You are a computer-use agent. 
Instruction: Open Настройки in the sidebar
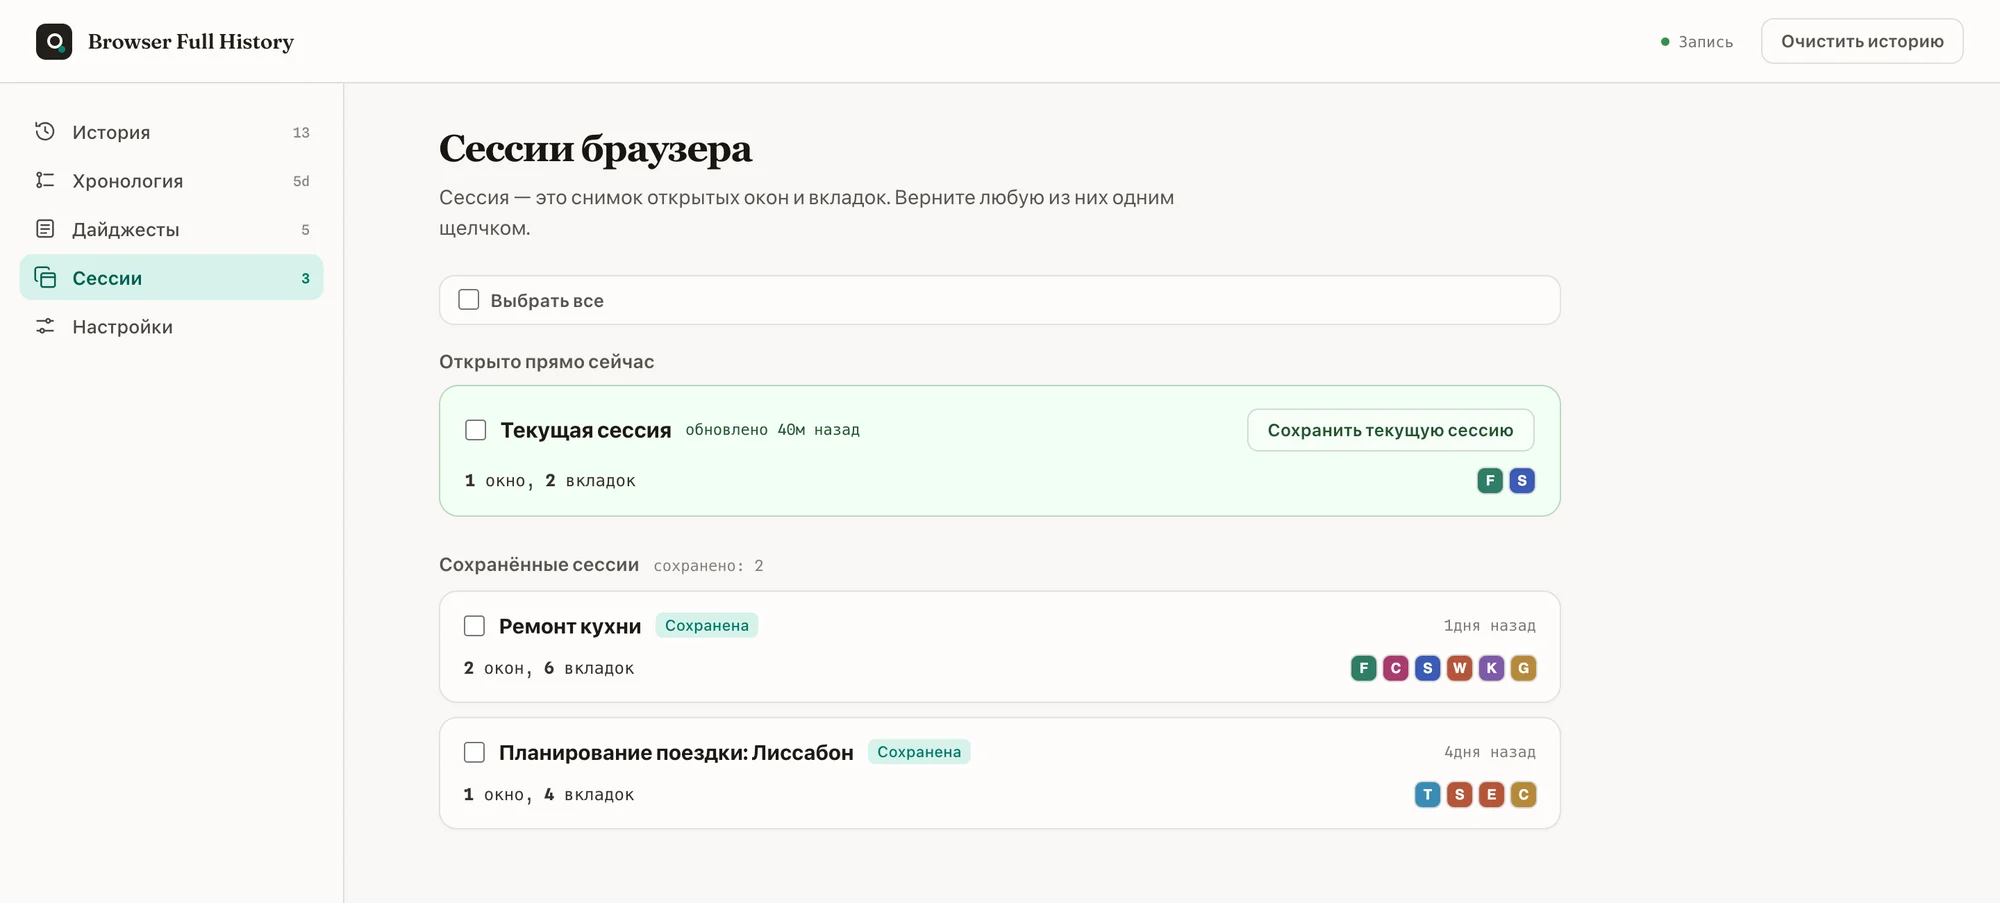tap(171, 327)
